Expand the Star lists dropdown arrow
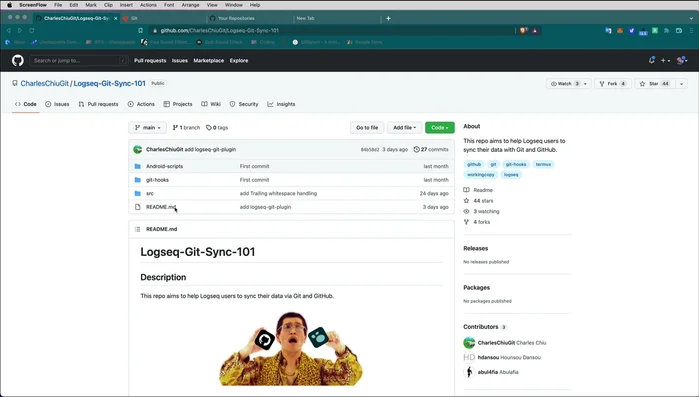 pos(681,84)
